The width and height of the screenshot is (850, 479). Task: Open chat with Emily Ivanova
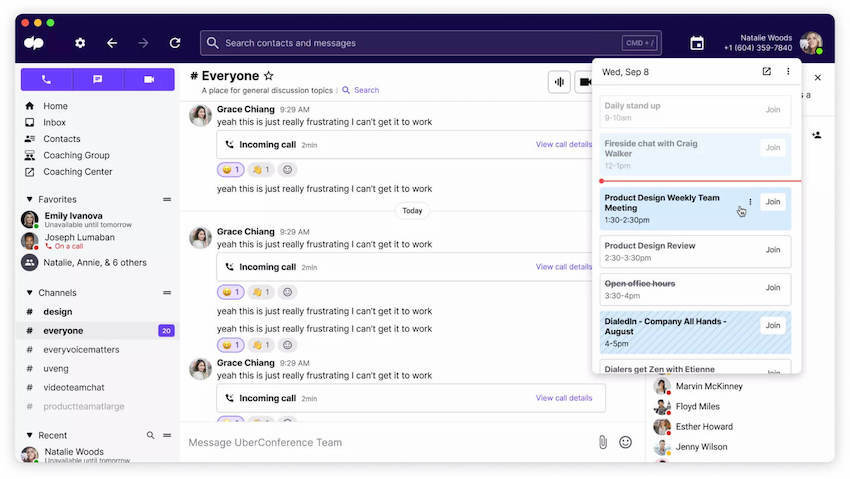pyautogui.click(x=98, y=219)
